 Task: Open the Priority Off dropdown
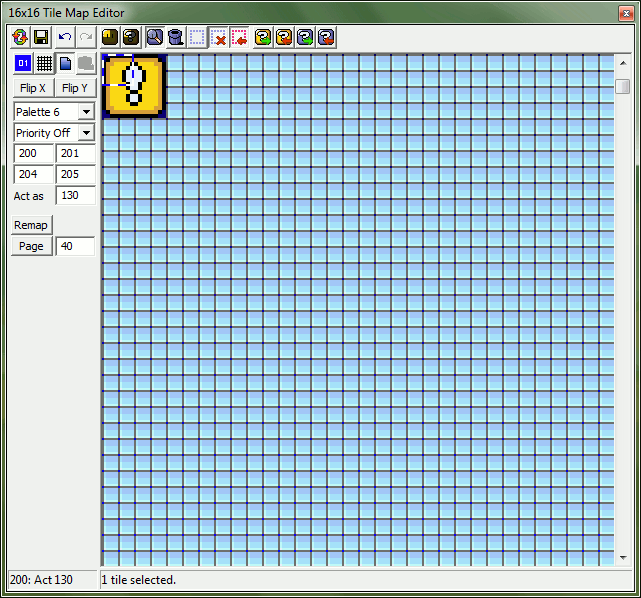click(54, 133)
